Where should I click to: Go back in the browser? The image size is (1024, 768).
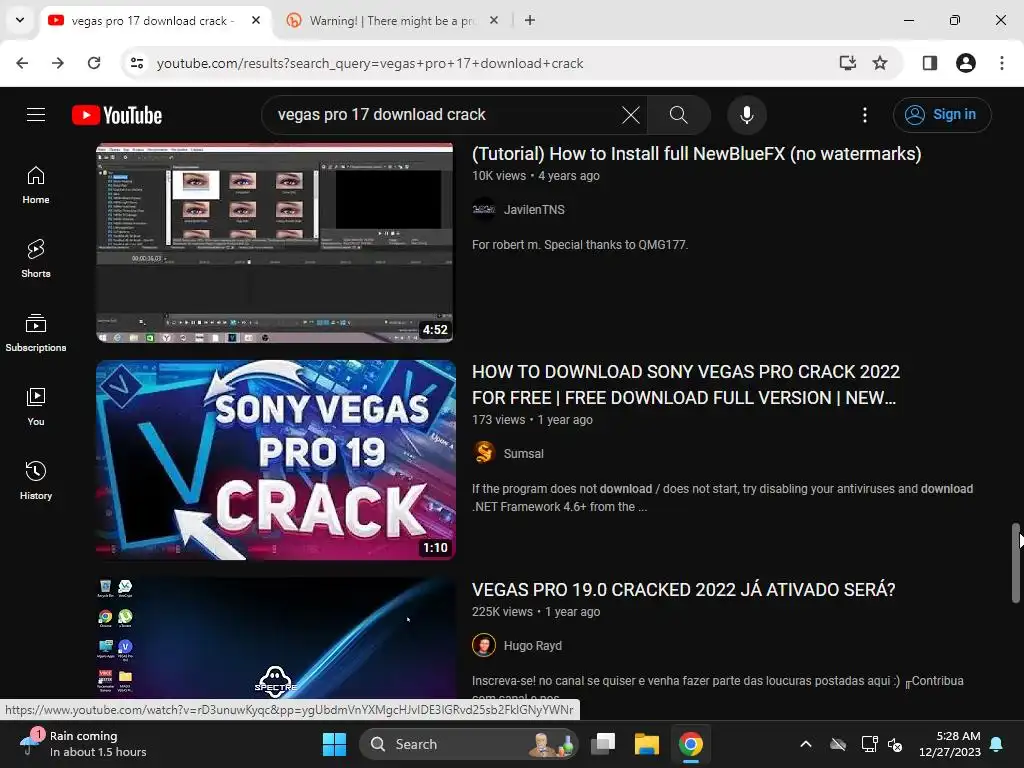(x=22, y=63)
